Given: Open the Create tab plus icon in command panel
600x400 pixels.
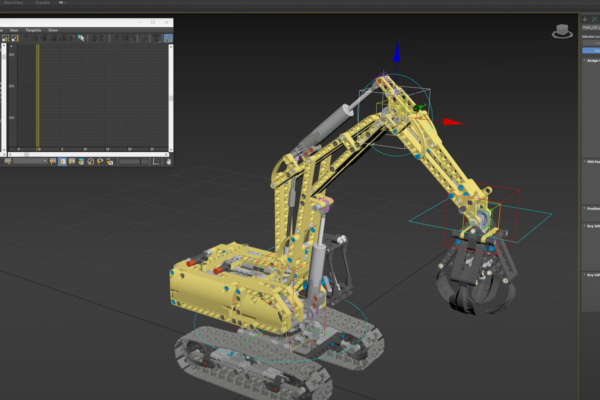Looking at the screenshot, I should click(x=585, y=19).
